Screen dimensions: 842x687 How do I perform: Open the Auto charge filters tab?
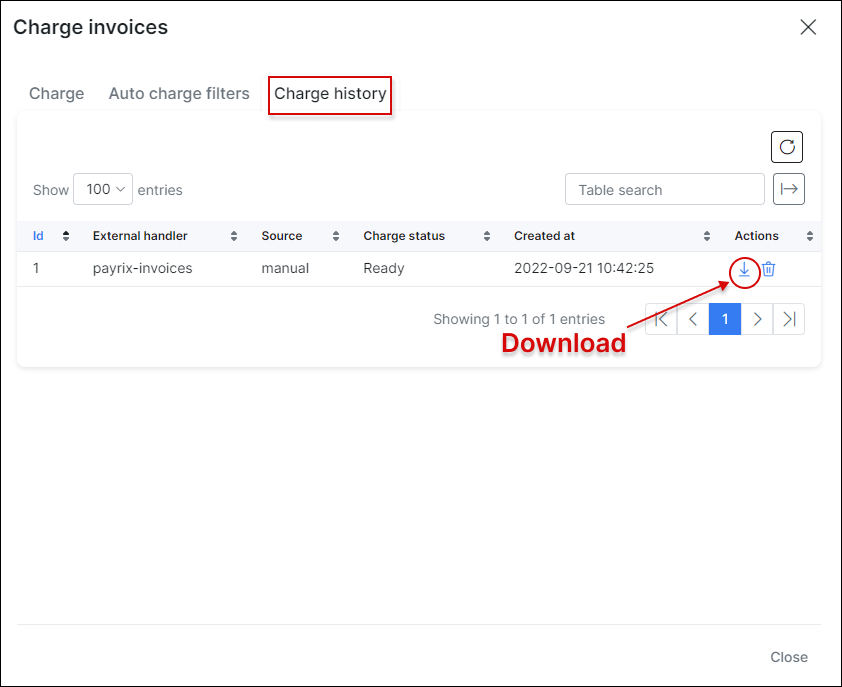(x=179, y=94)
